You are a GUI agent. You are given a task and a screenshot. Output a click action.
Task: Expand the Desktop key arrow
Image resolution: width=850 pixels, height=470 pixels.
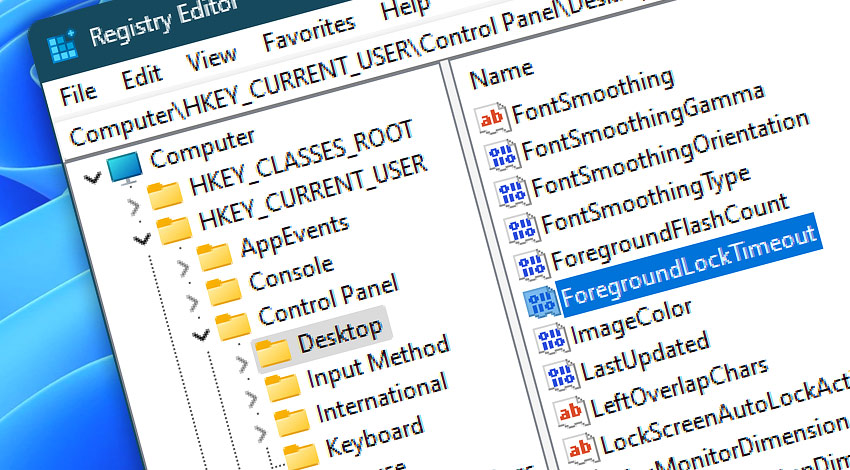pos(242,365)
